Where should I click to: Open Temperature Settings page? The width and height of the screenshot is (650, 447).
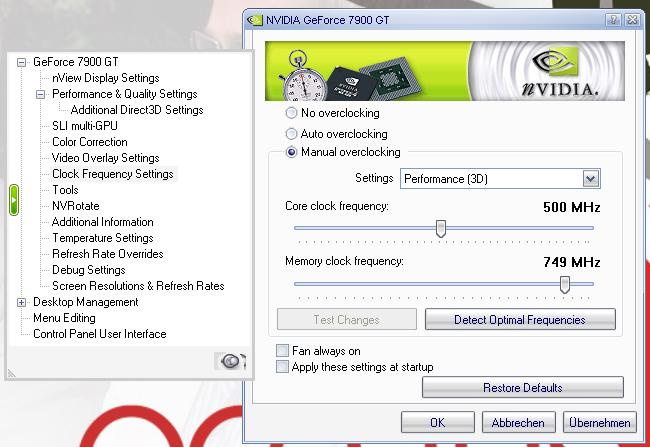103,238
